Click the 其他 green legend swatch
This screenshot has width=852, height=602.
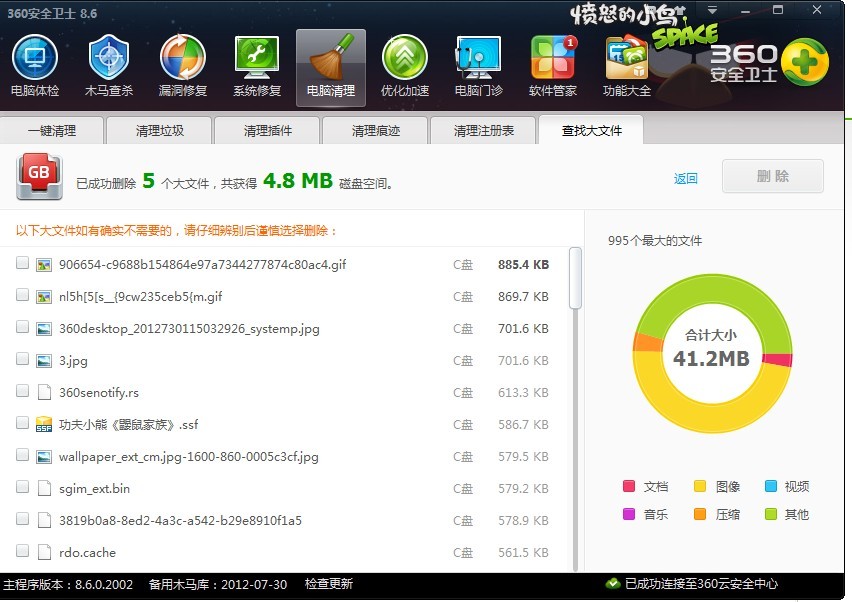pyautogui.click(x=770, y=514)
